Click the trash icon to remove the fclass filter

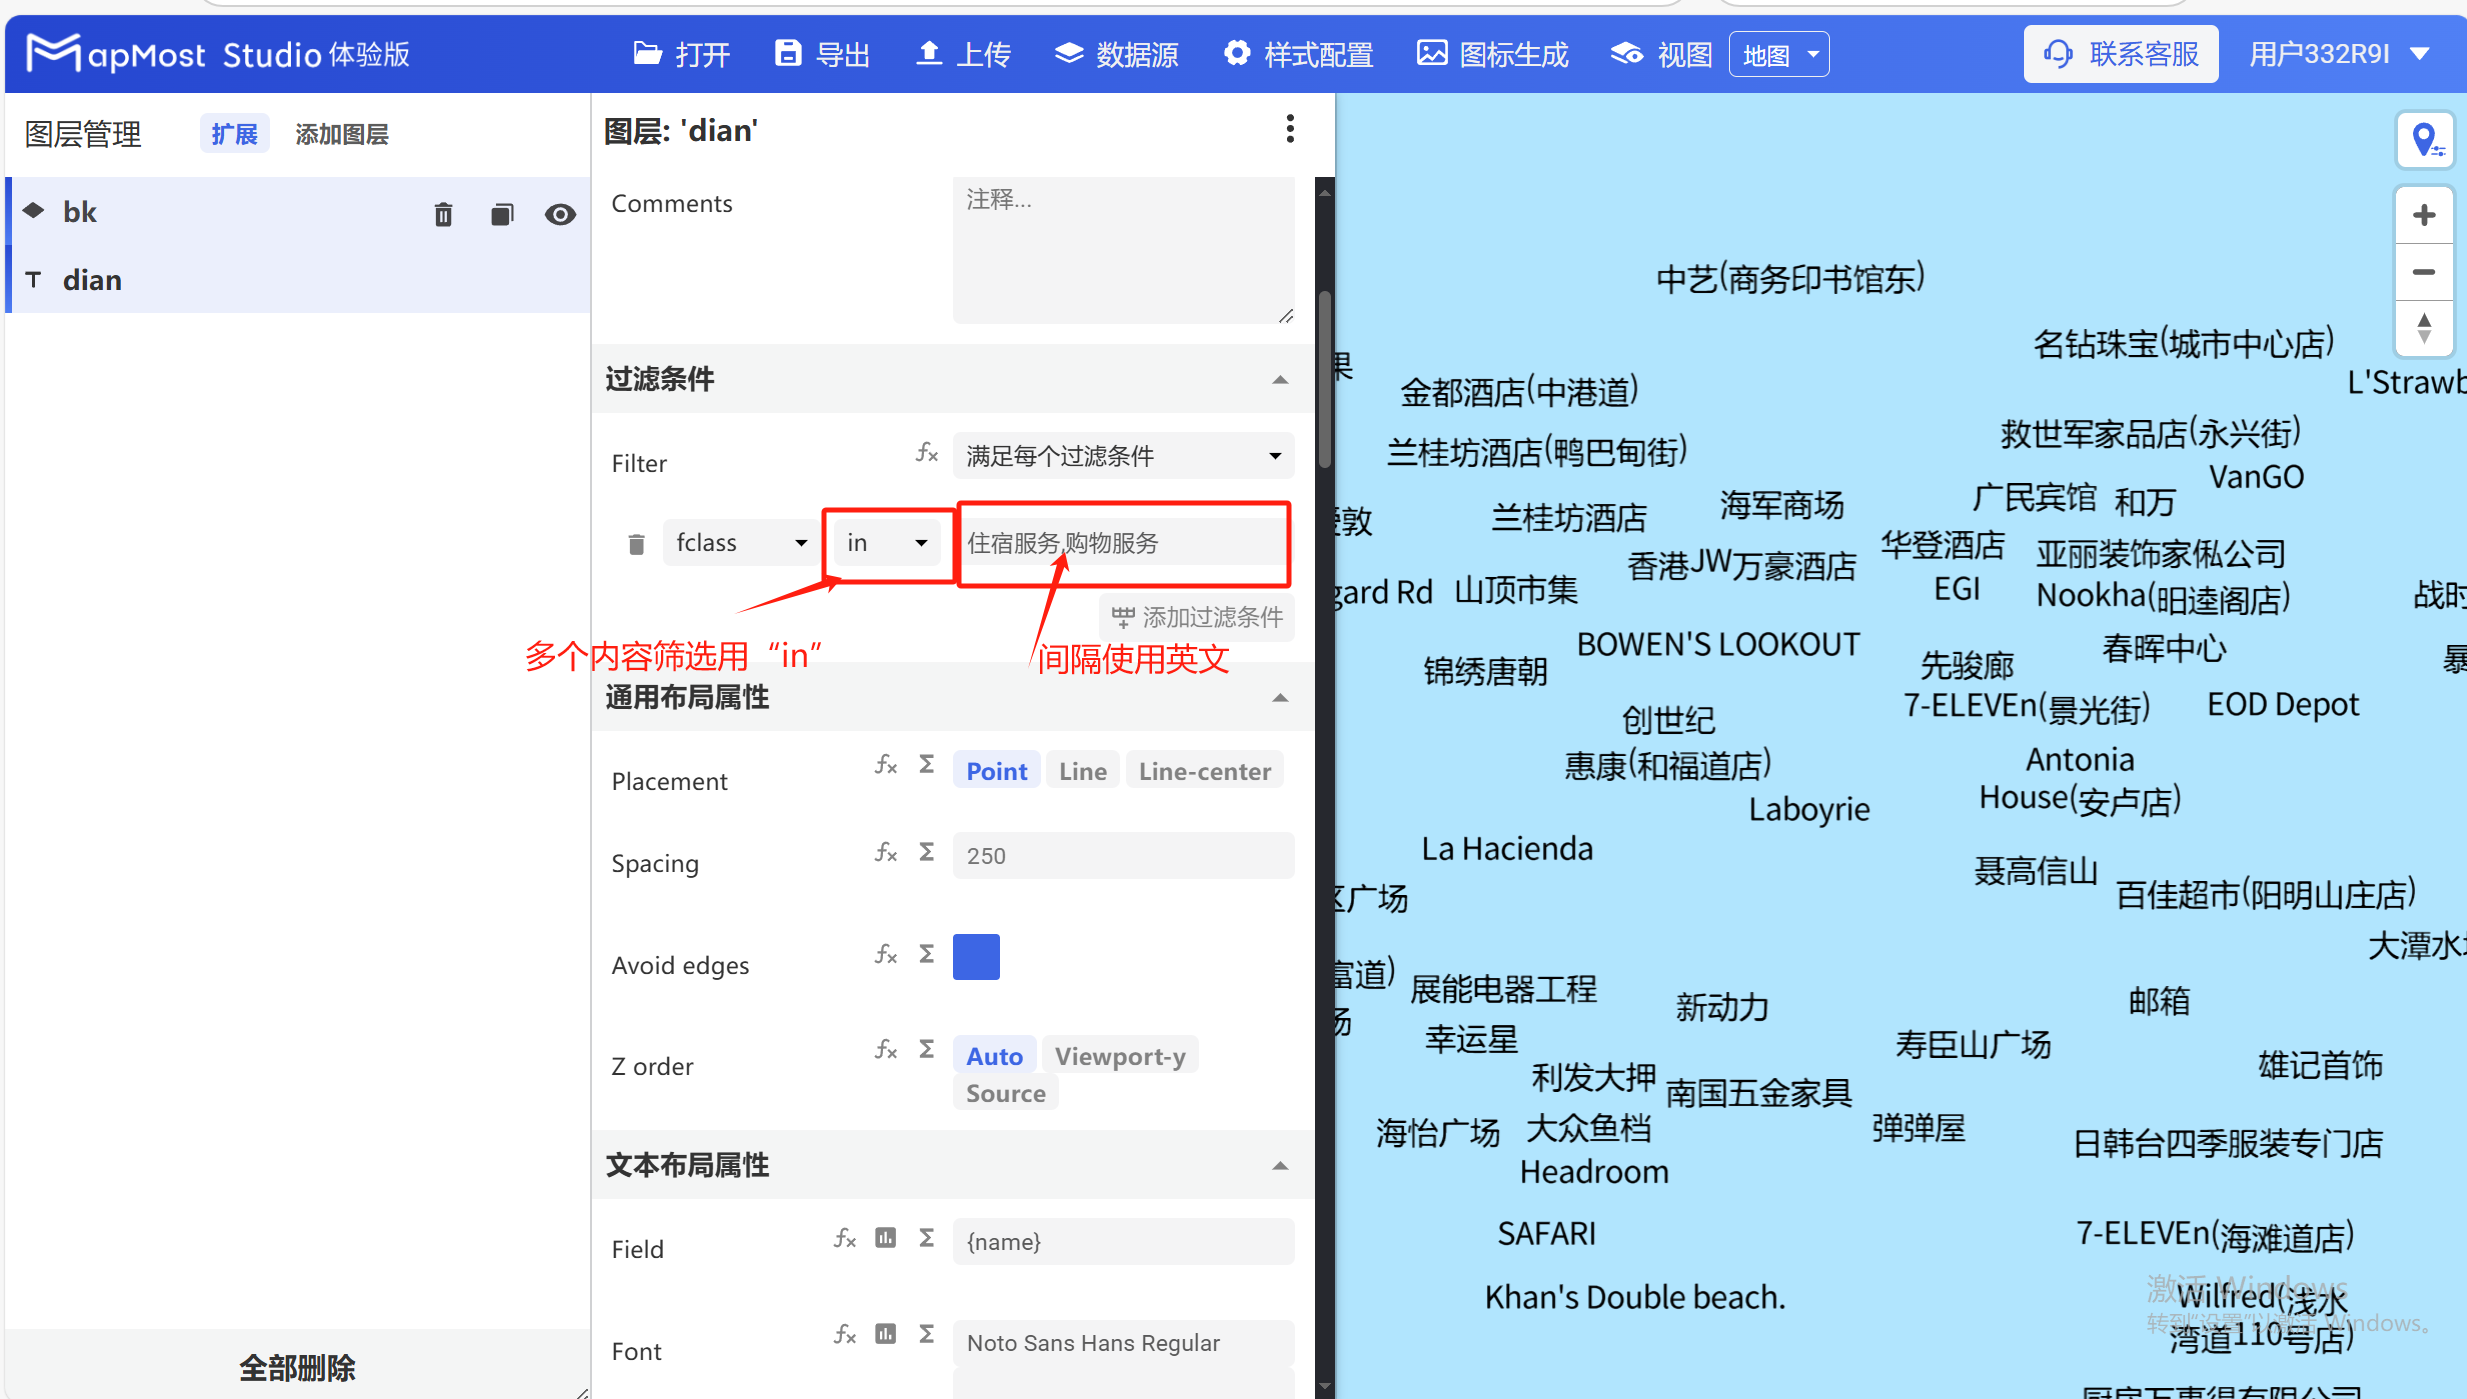click(x=635, y=543)
